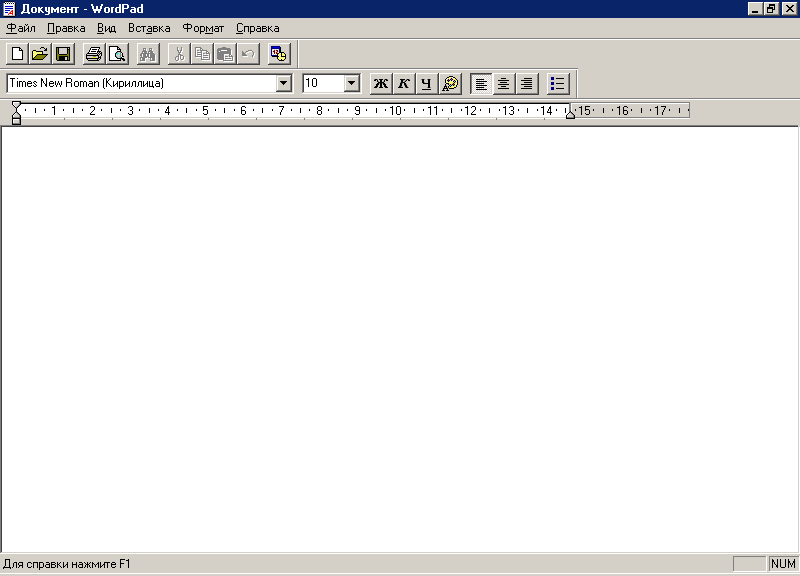Toggle bullet list formatting
The image size is (800, 576).
coord(558,84)
